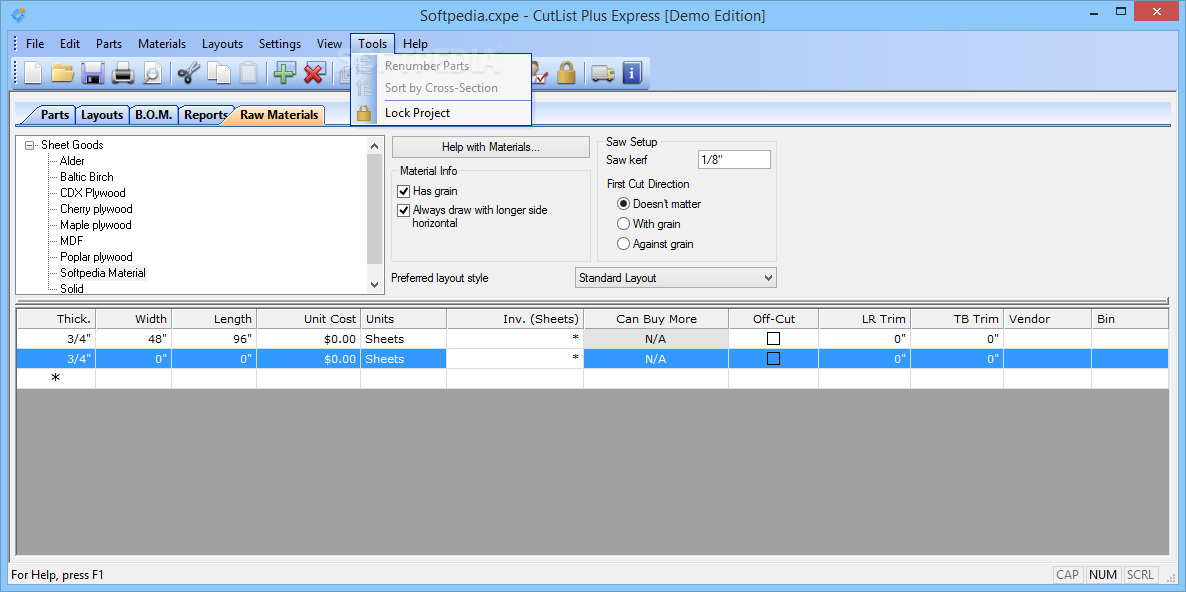Select Alder in the materials tree

pos(73,161)
